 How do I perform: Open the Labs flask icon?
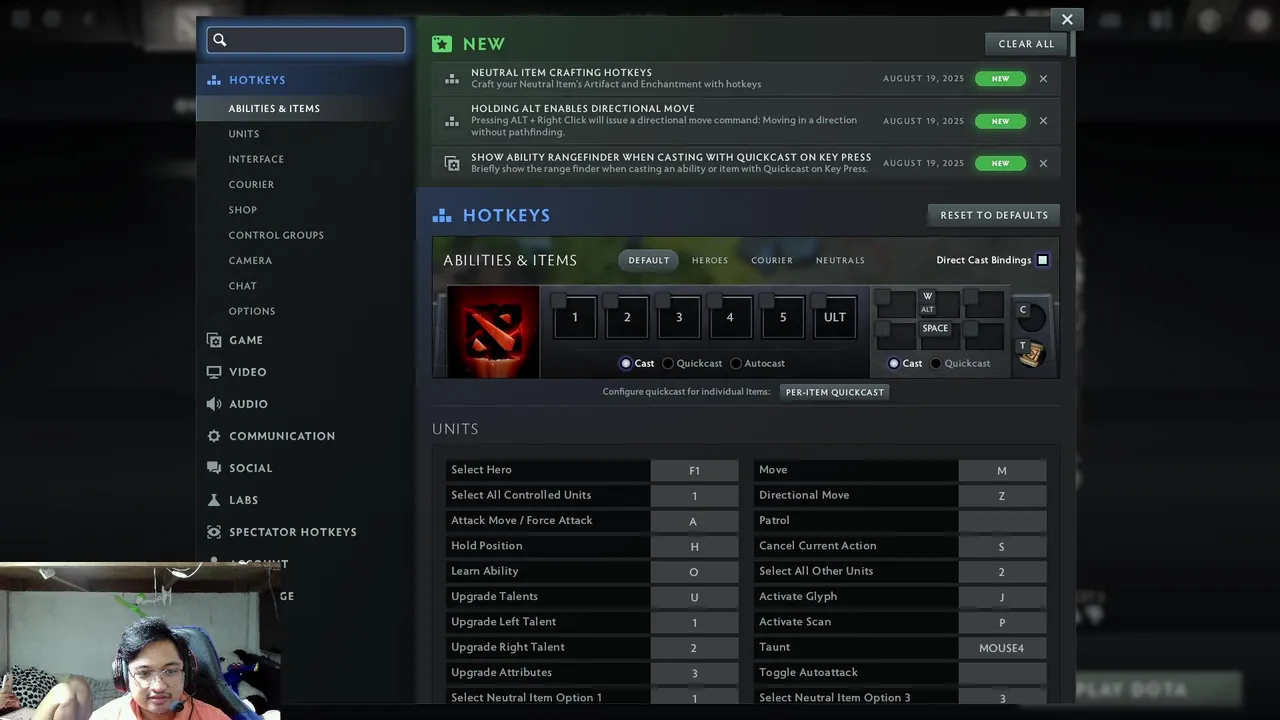[x=214, y=500]
